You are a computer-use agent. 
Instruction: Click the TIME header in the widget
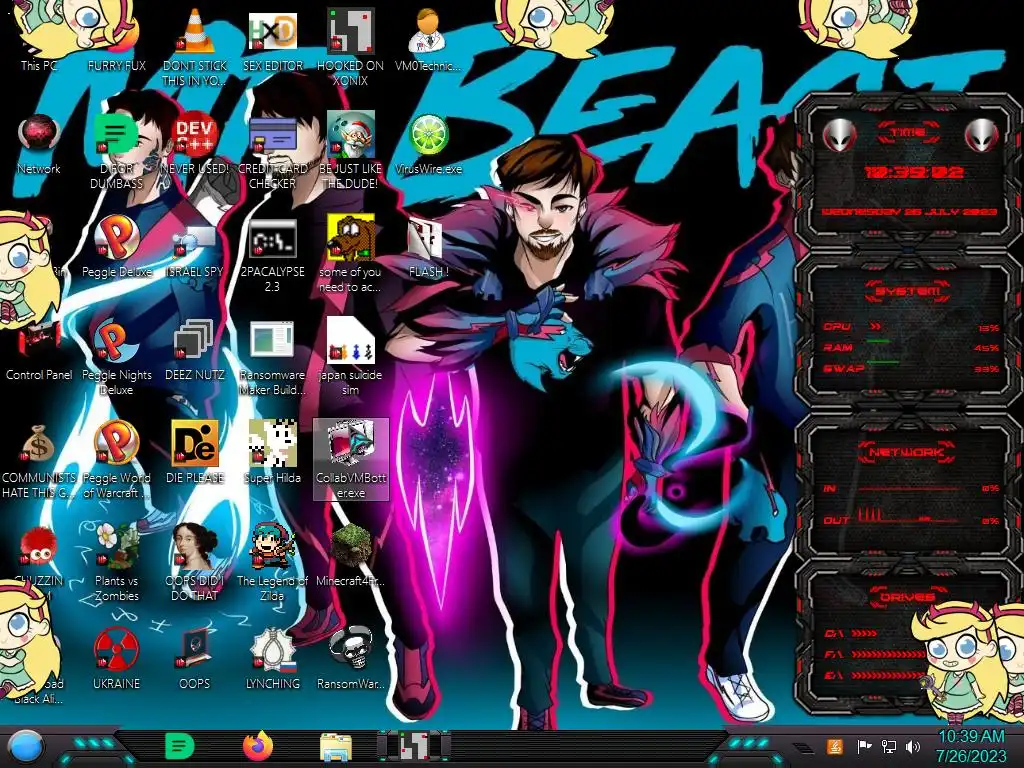coord(908,133)
